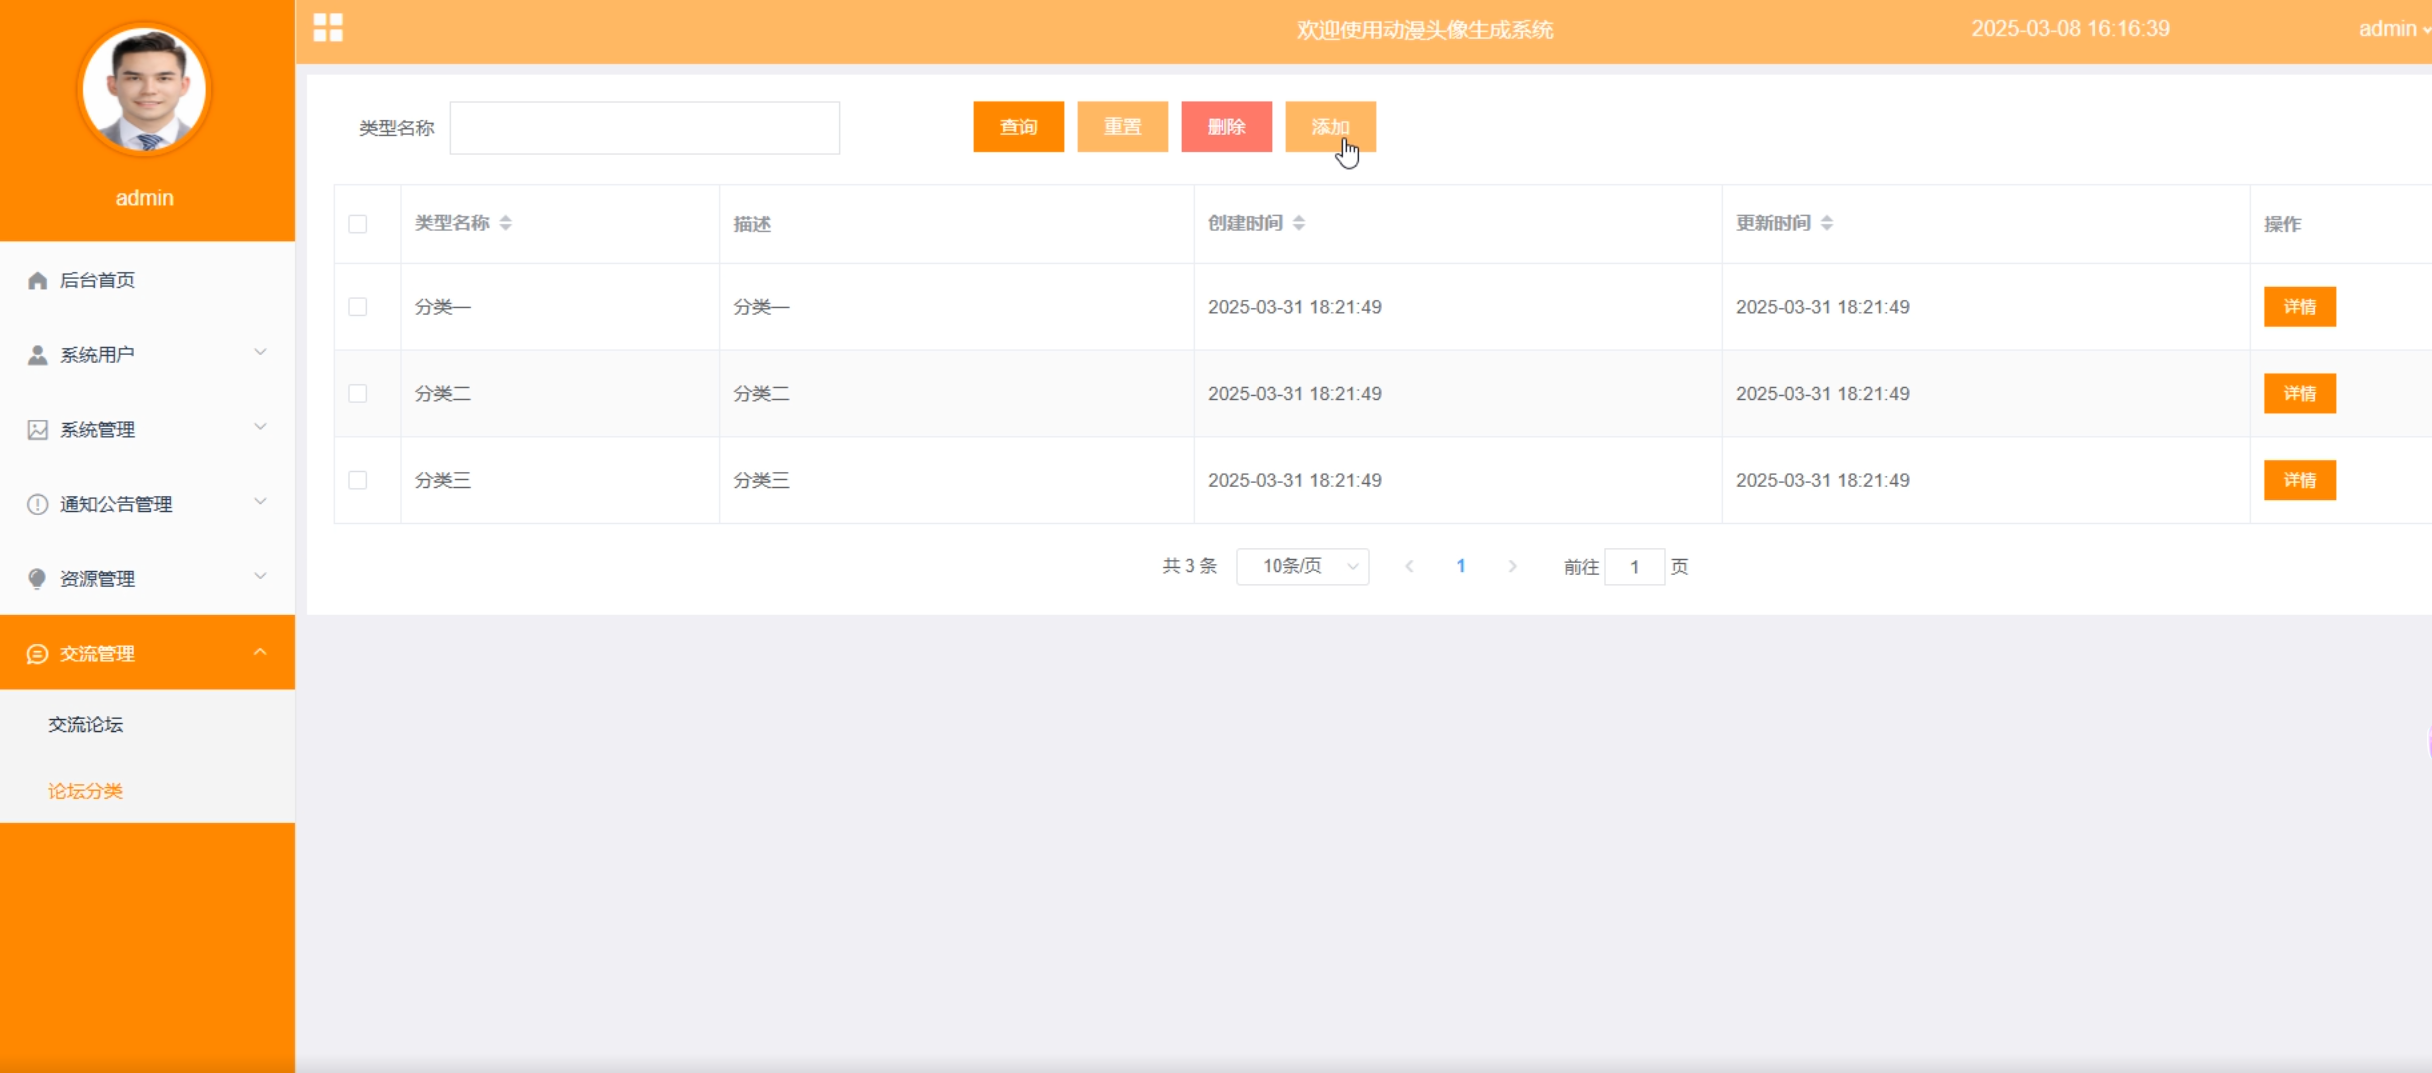Screen dimensions: 2432x1073
Task: Click the 重置 reset button
Action: [x=1122, y=127]
